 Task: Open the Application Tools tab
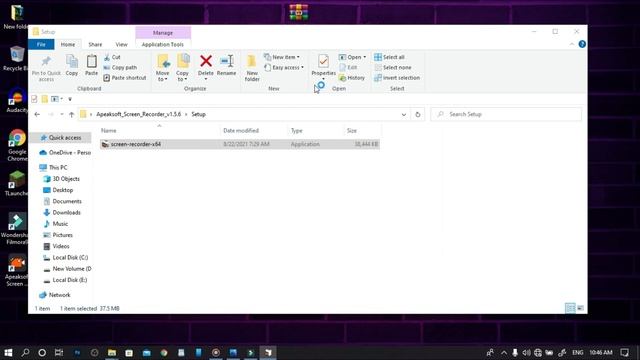pyautogui.click(x=163, y=44)
